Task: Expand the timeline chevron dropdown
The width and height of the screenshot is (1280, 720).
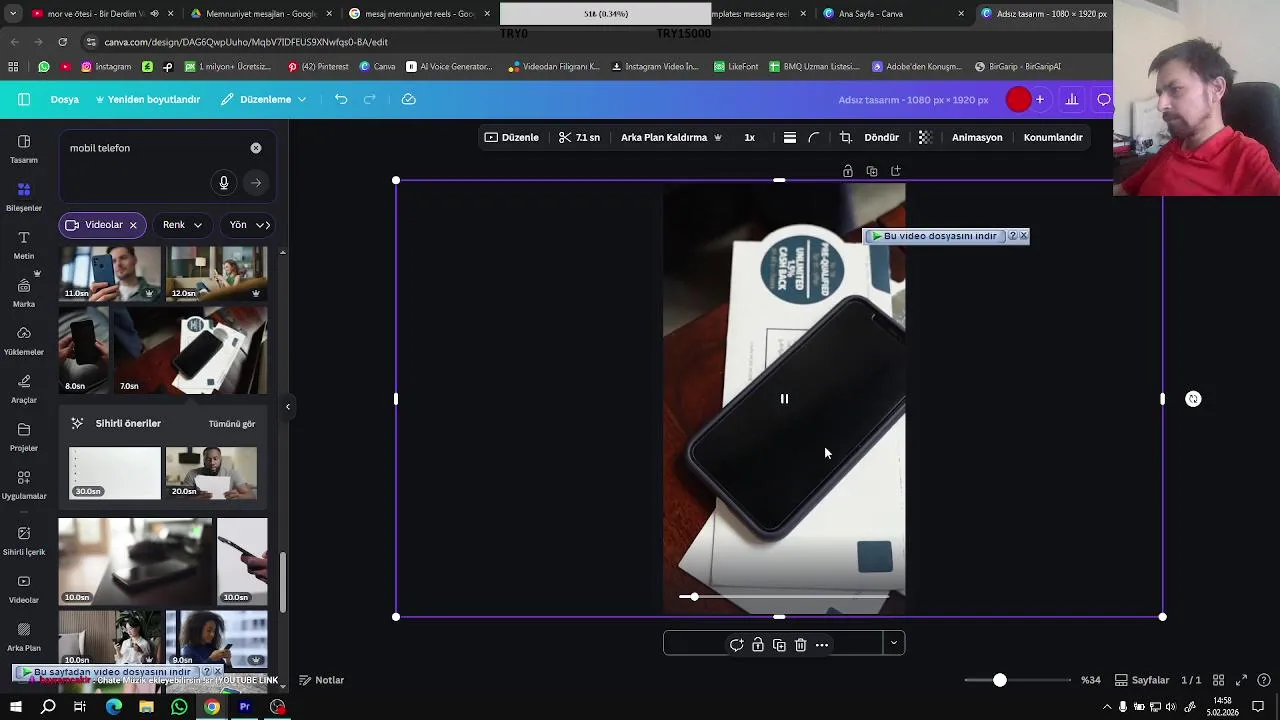Action: pos(894,644)
